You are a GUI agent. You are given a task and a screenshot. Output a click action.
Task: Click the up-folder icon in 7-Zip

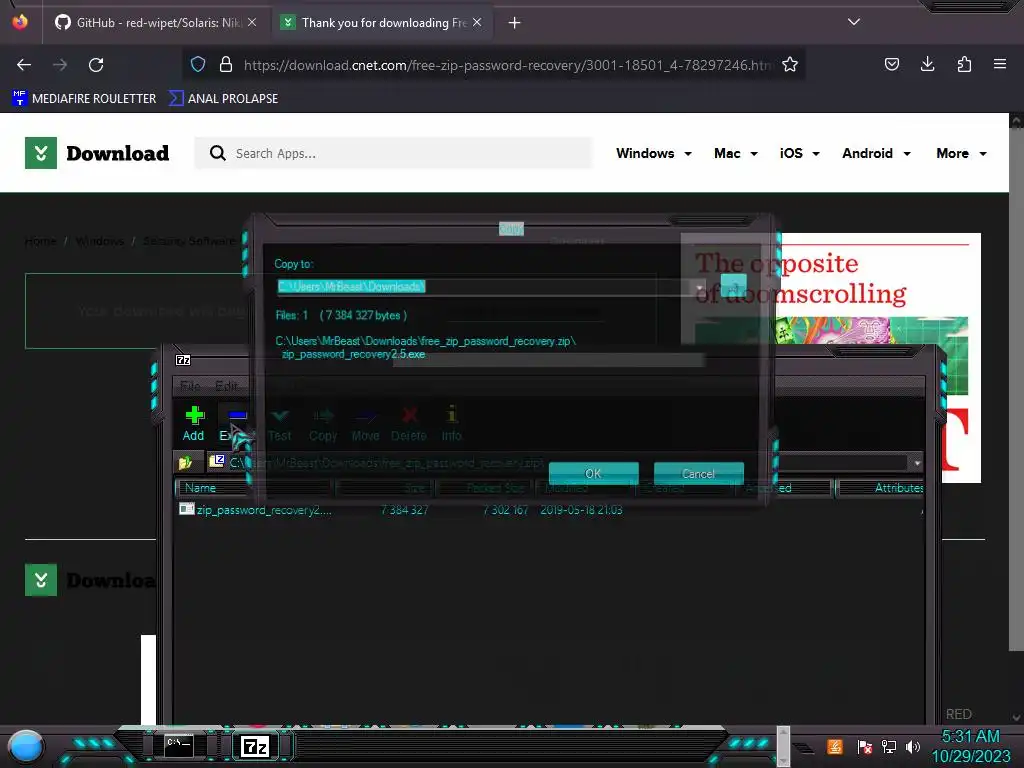click(x=185, y=462)
